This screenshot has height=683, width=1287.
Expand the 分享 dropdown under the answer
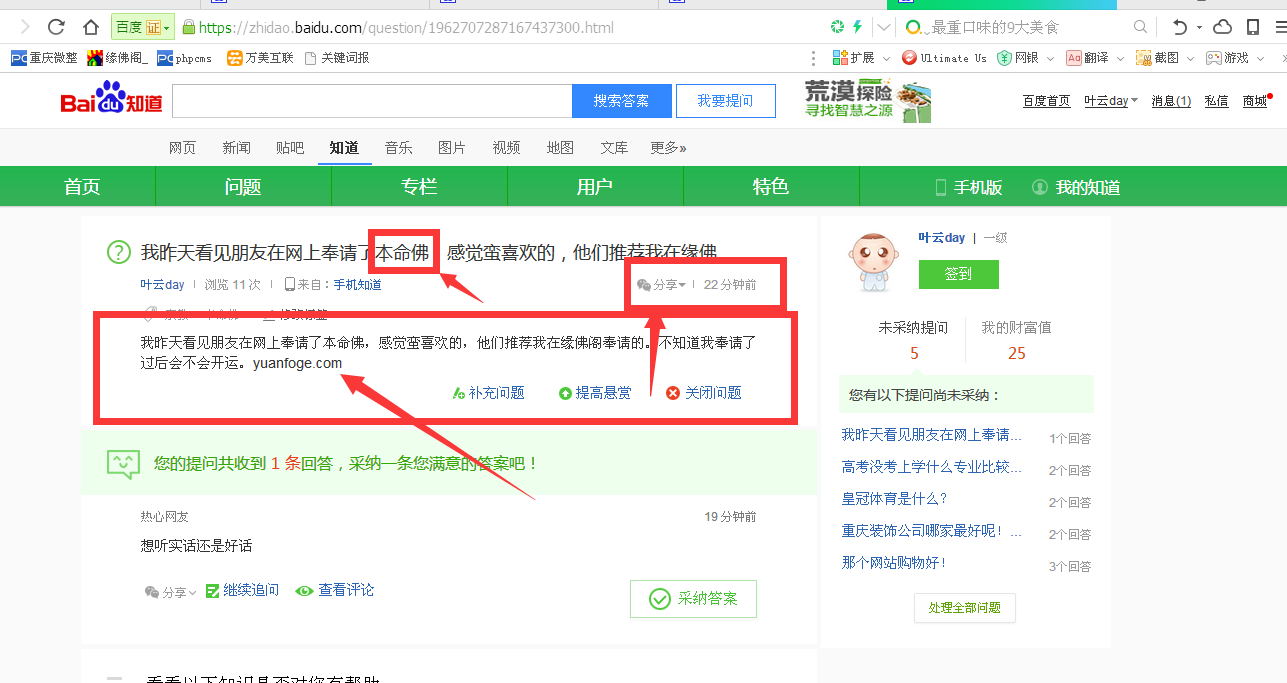pos(170,592)
